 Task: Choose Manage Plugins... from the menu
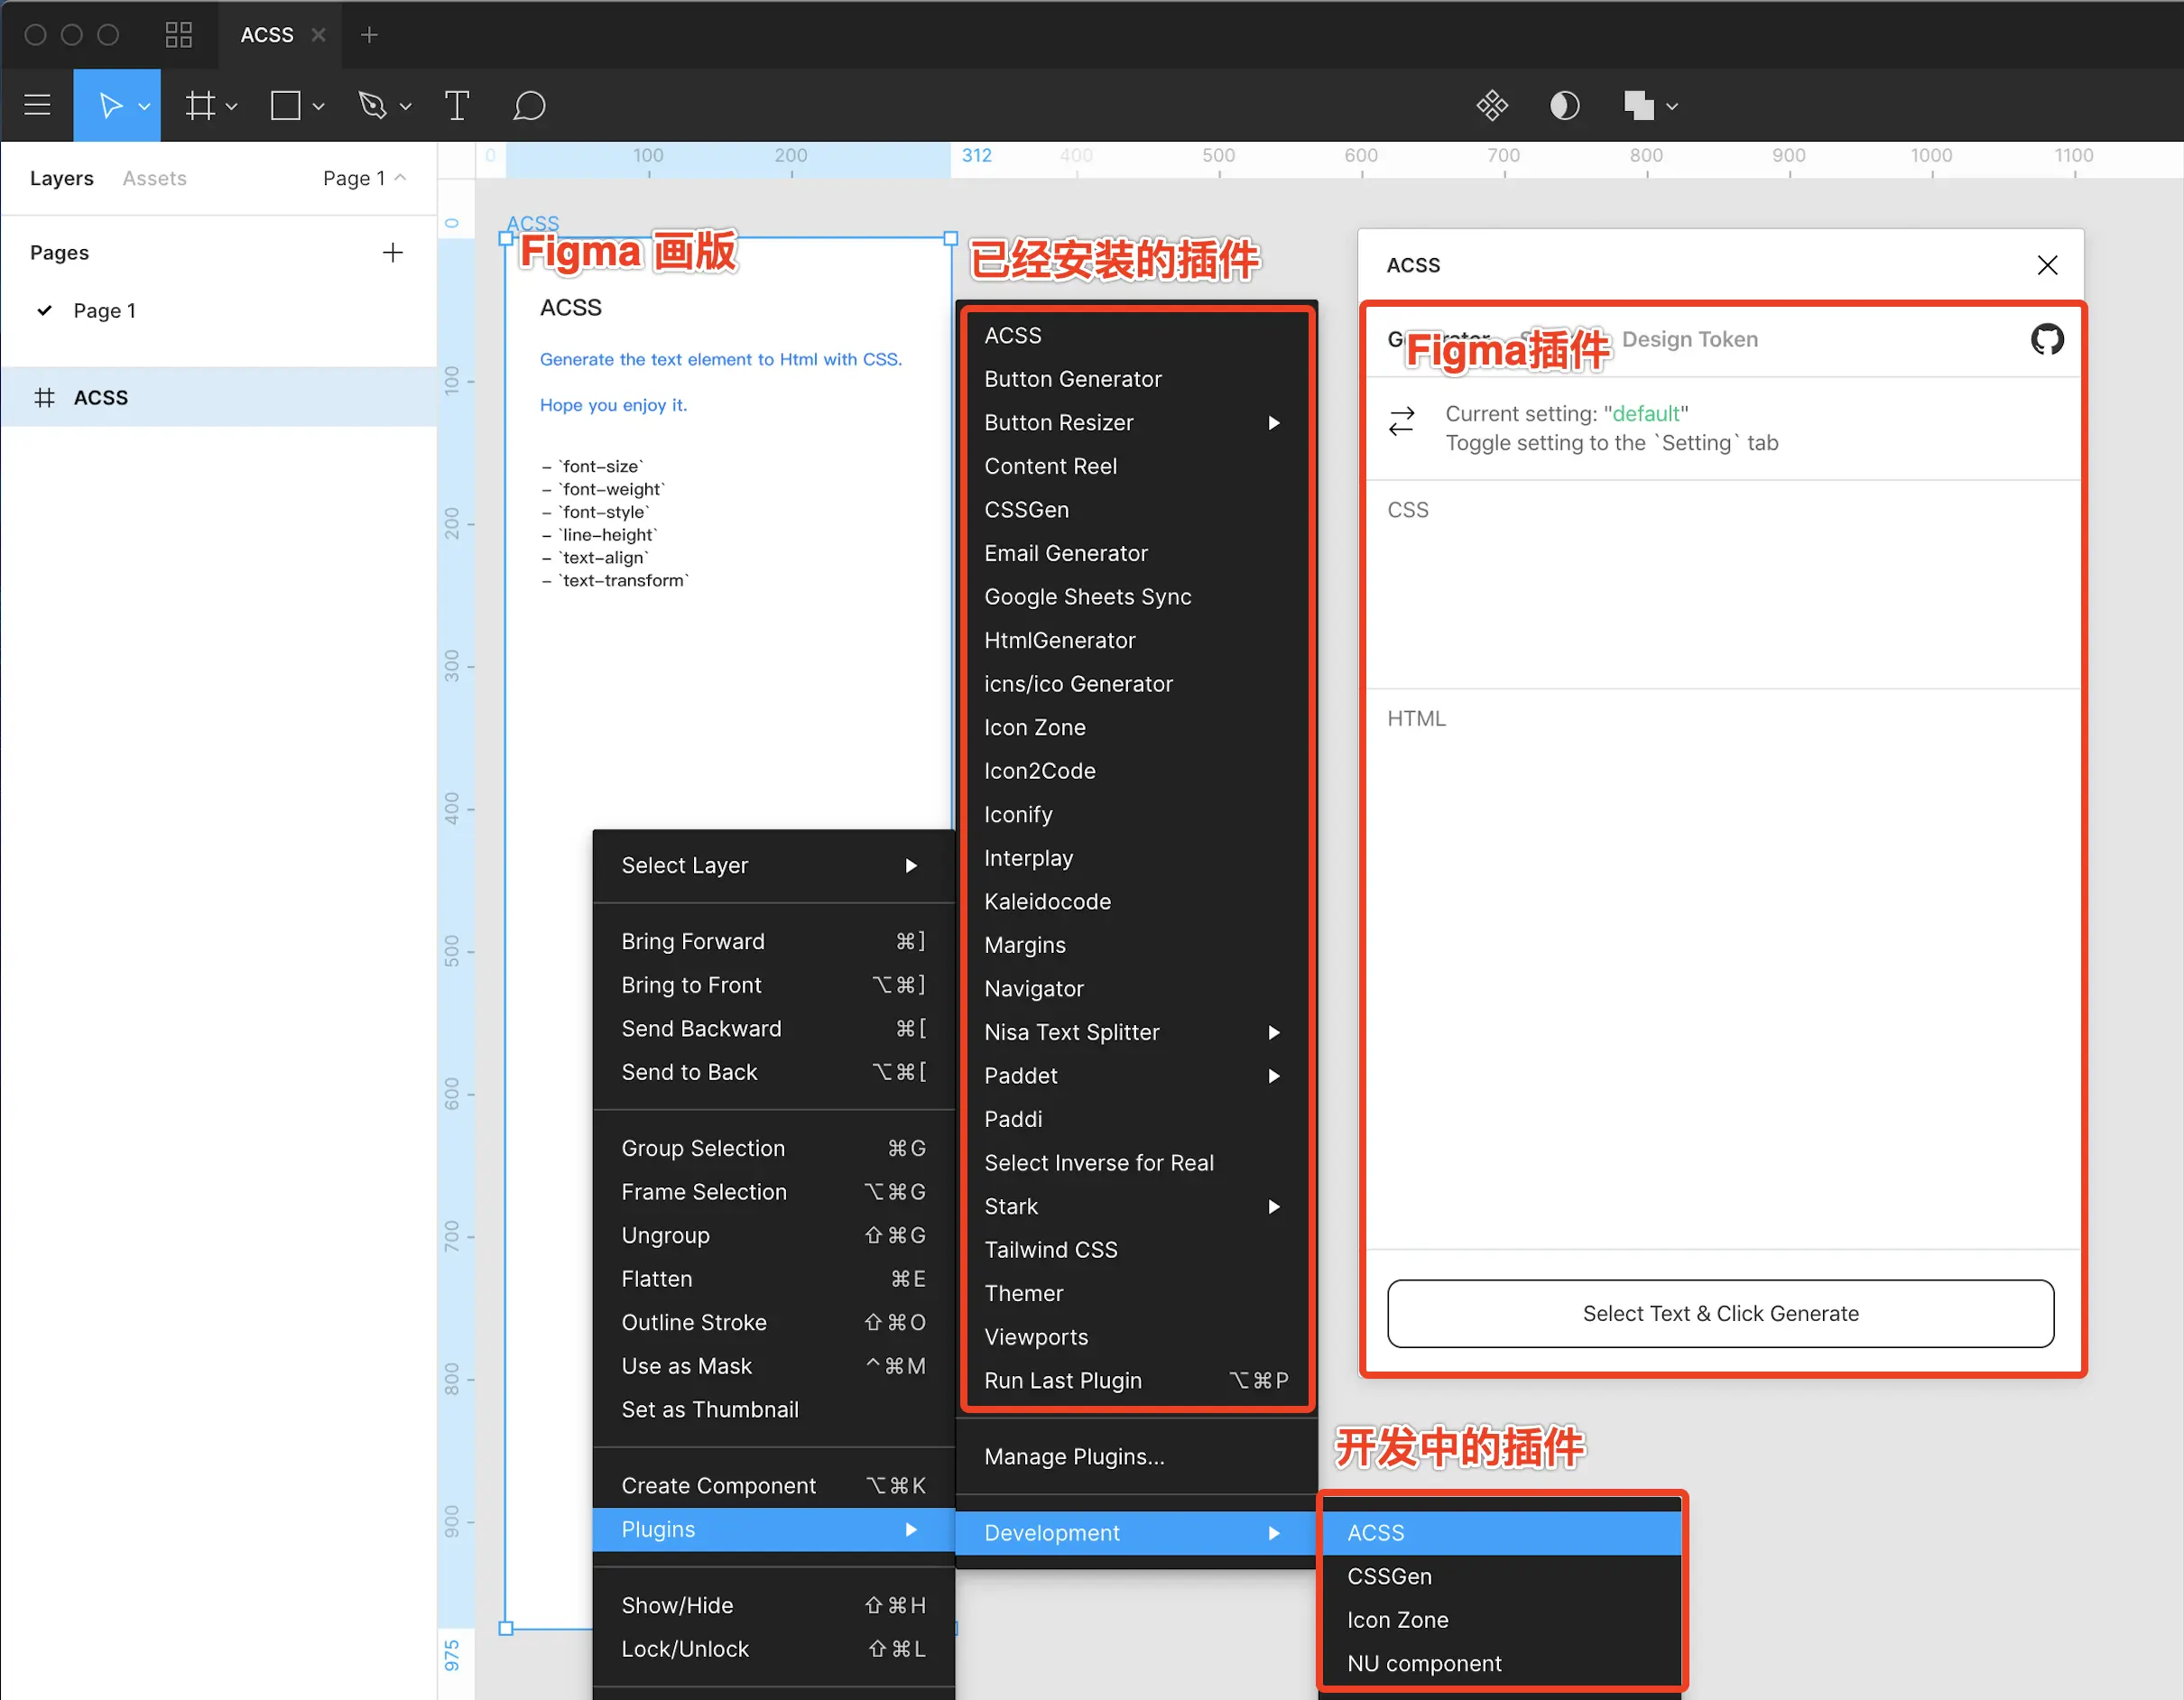point(1074,1456)
